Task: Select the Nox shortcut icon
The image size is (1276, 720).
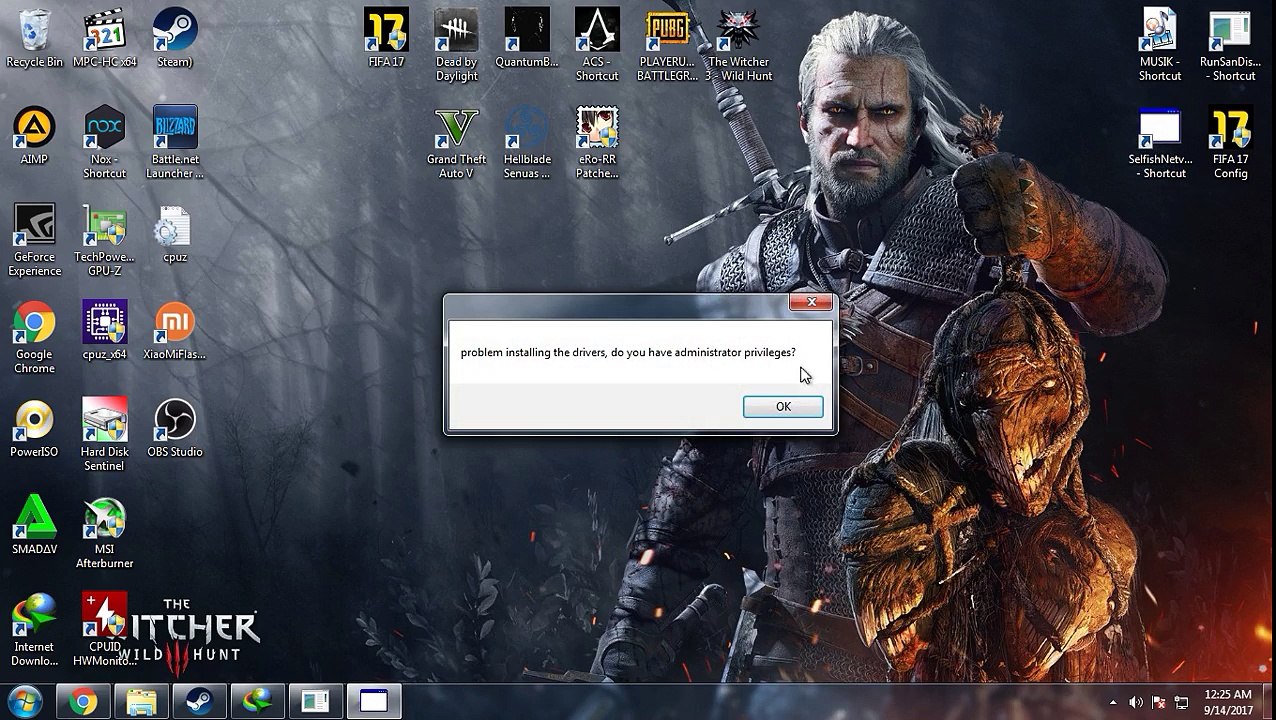Action: [105, 143]
